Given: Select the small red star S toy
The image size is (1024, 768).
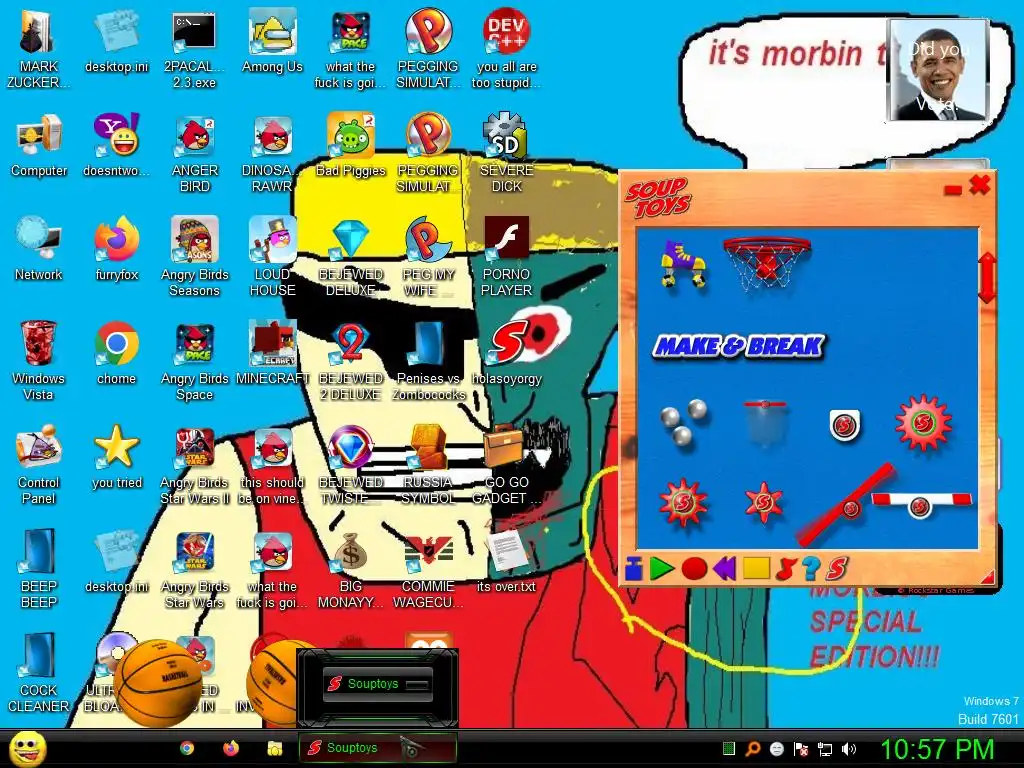Looking at the screenshot, I should (x=763, y=502).
